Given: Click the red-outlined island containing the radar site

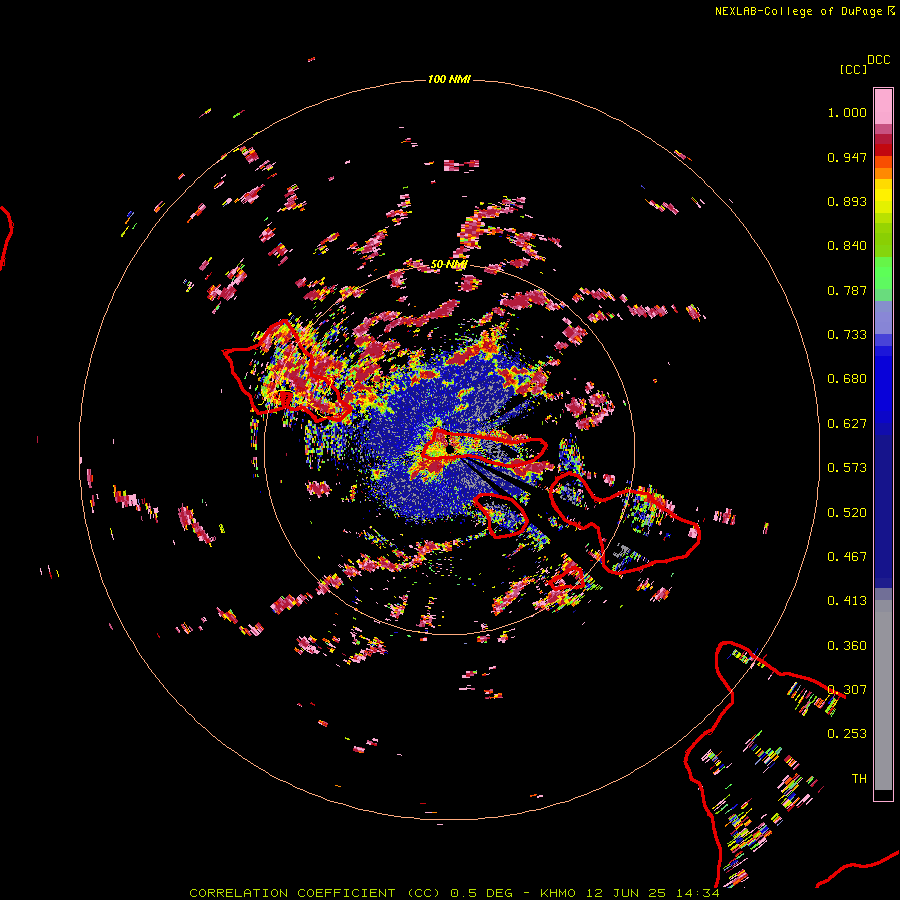Looking at the screenshot, I should click(484, 449).
